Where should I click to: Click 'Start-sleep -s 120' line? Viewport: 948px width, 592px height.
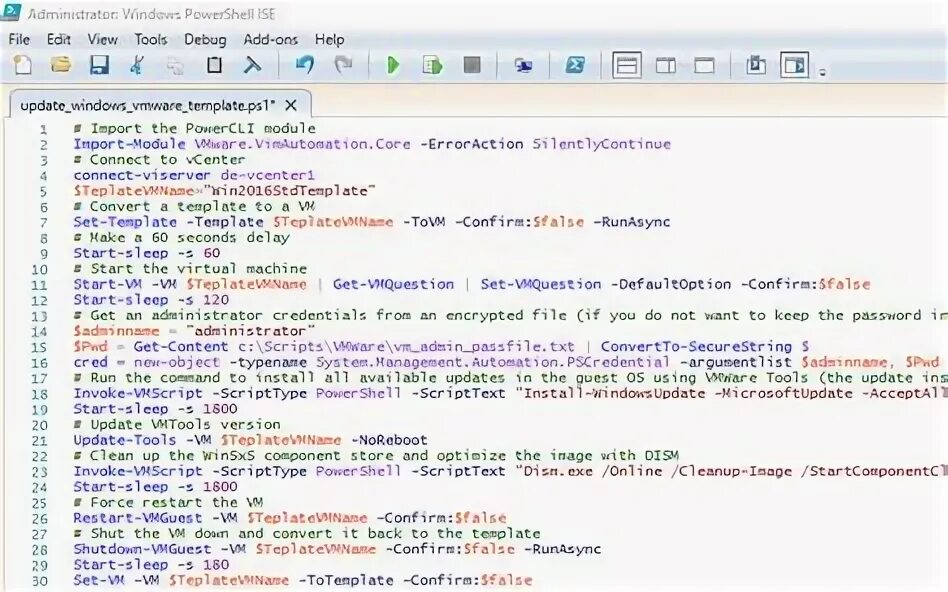[x=151, y=300]
